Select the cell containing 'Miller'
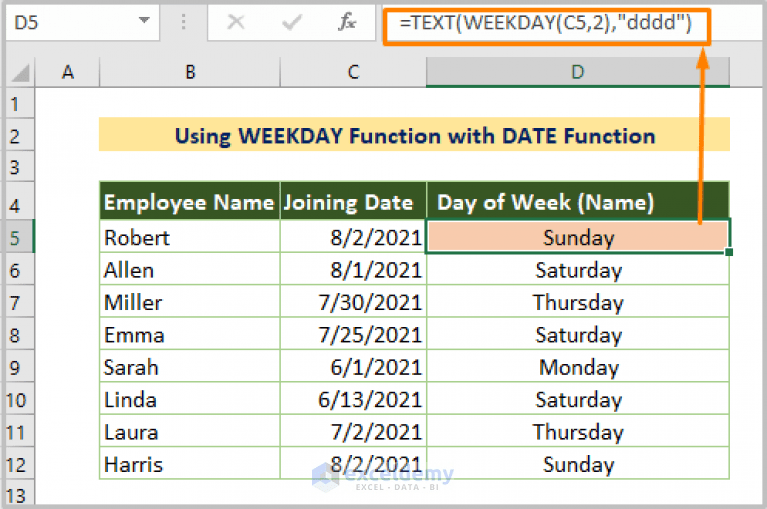Screen dimensions: 767x509 [x=190, y=302]
